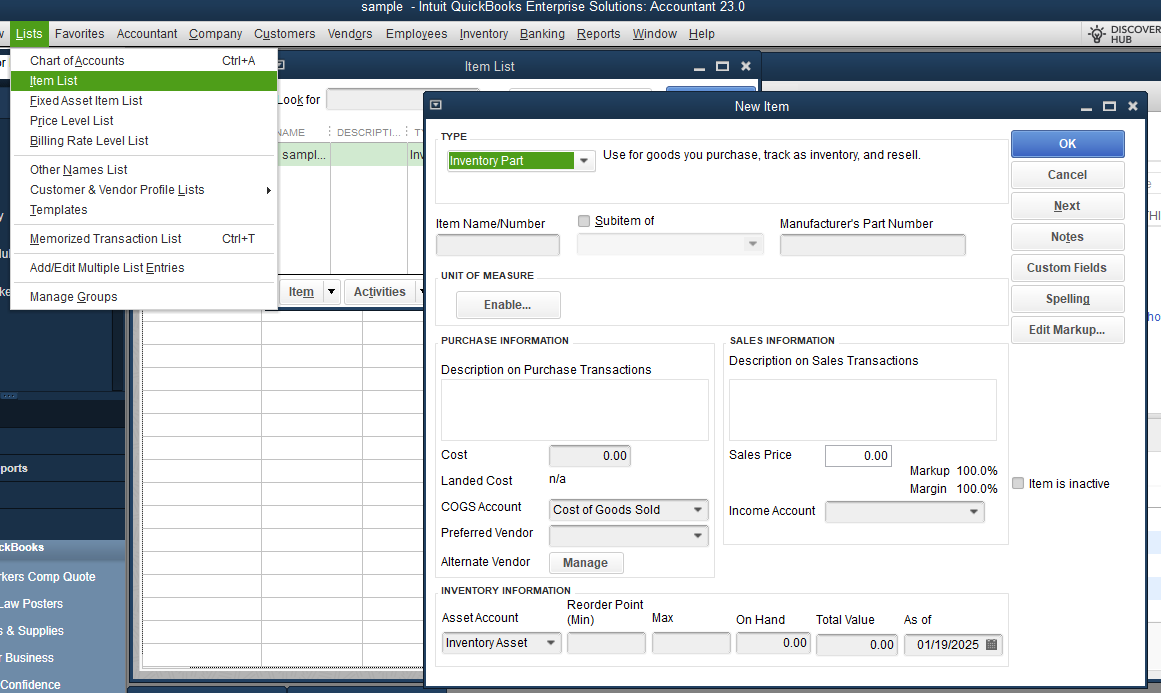Click Cancel in New Item window
This screenshot has height=693, width=1161.
point(1067,175)
